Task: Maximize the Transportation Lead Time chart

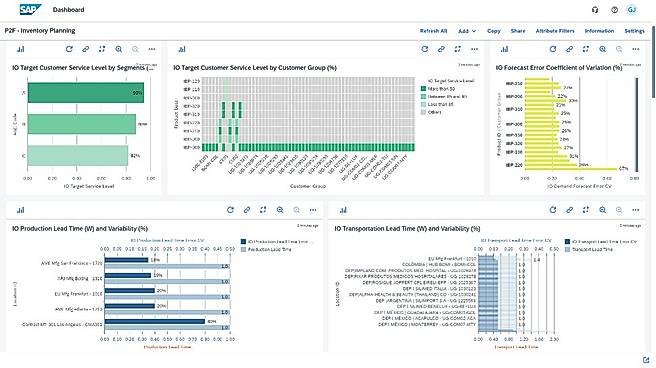Action: pos(586,210)
